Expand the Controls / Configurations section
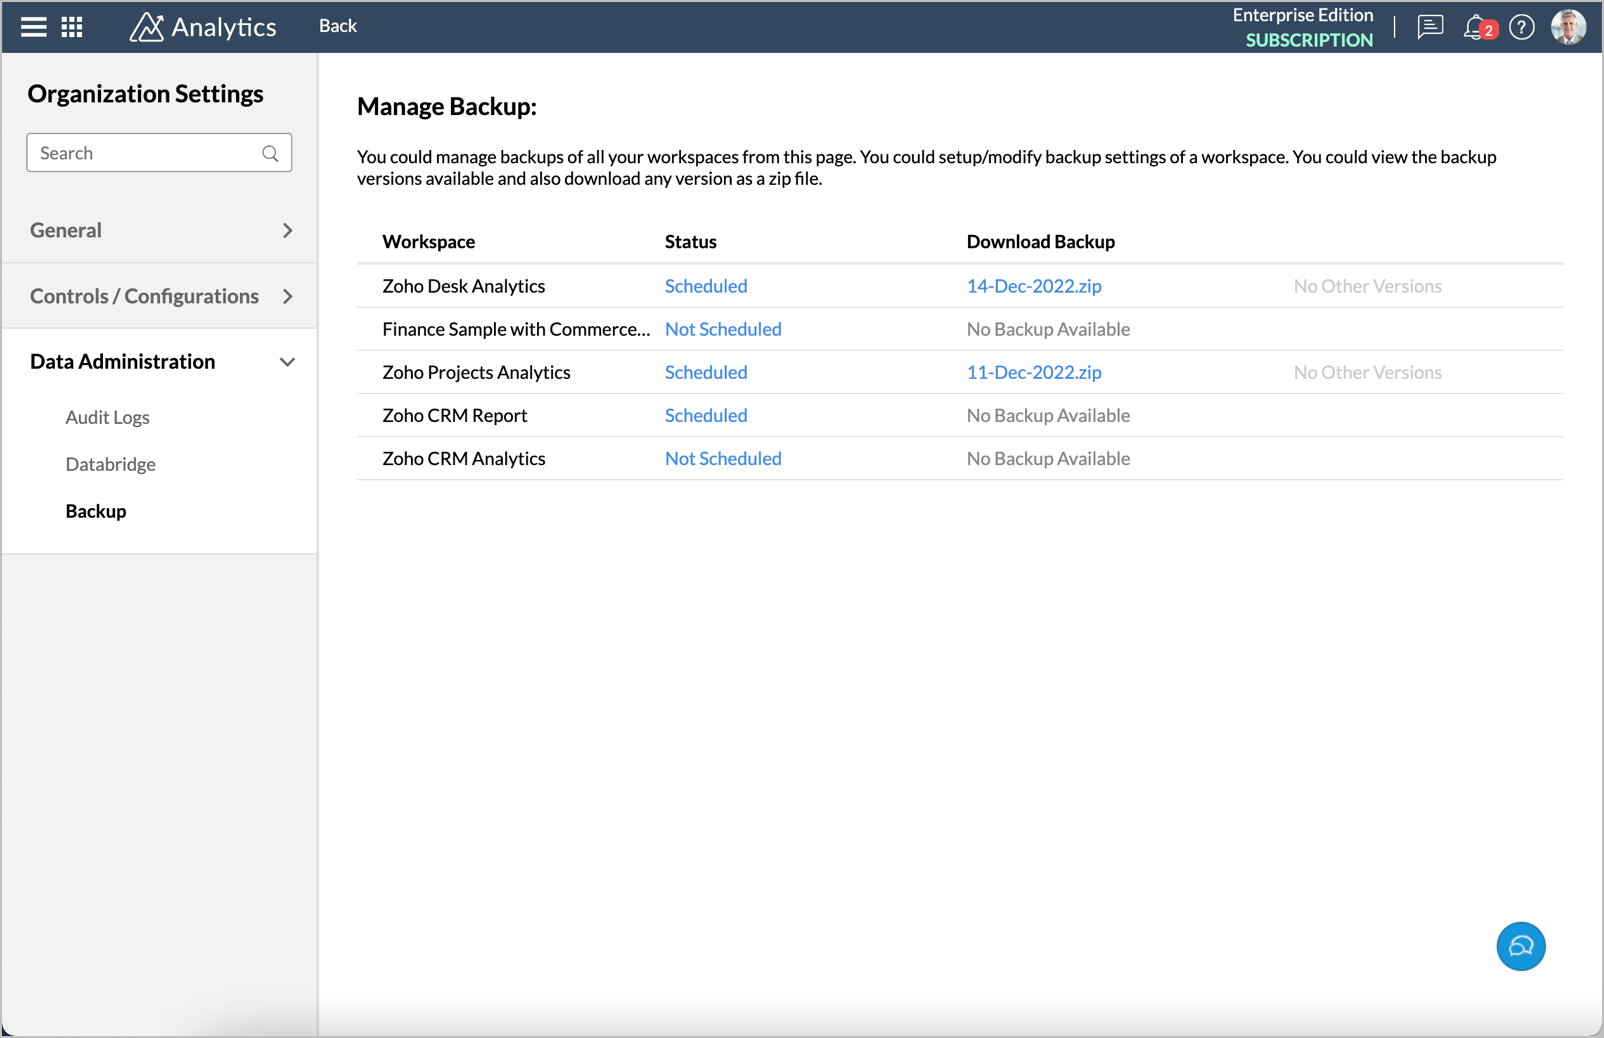This screenshot has width=1604, height=1038. (x=160, y=296)
